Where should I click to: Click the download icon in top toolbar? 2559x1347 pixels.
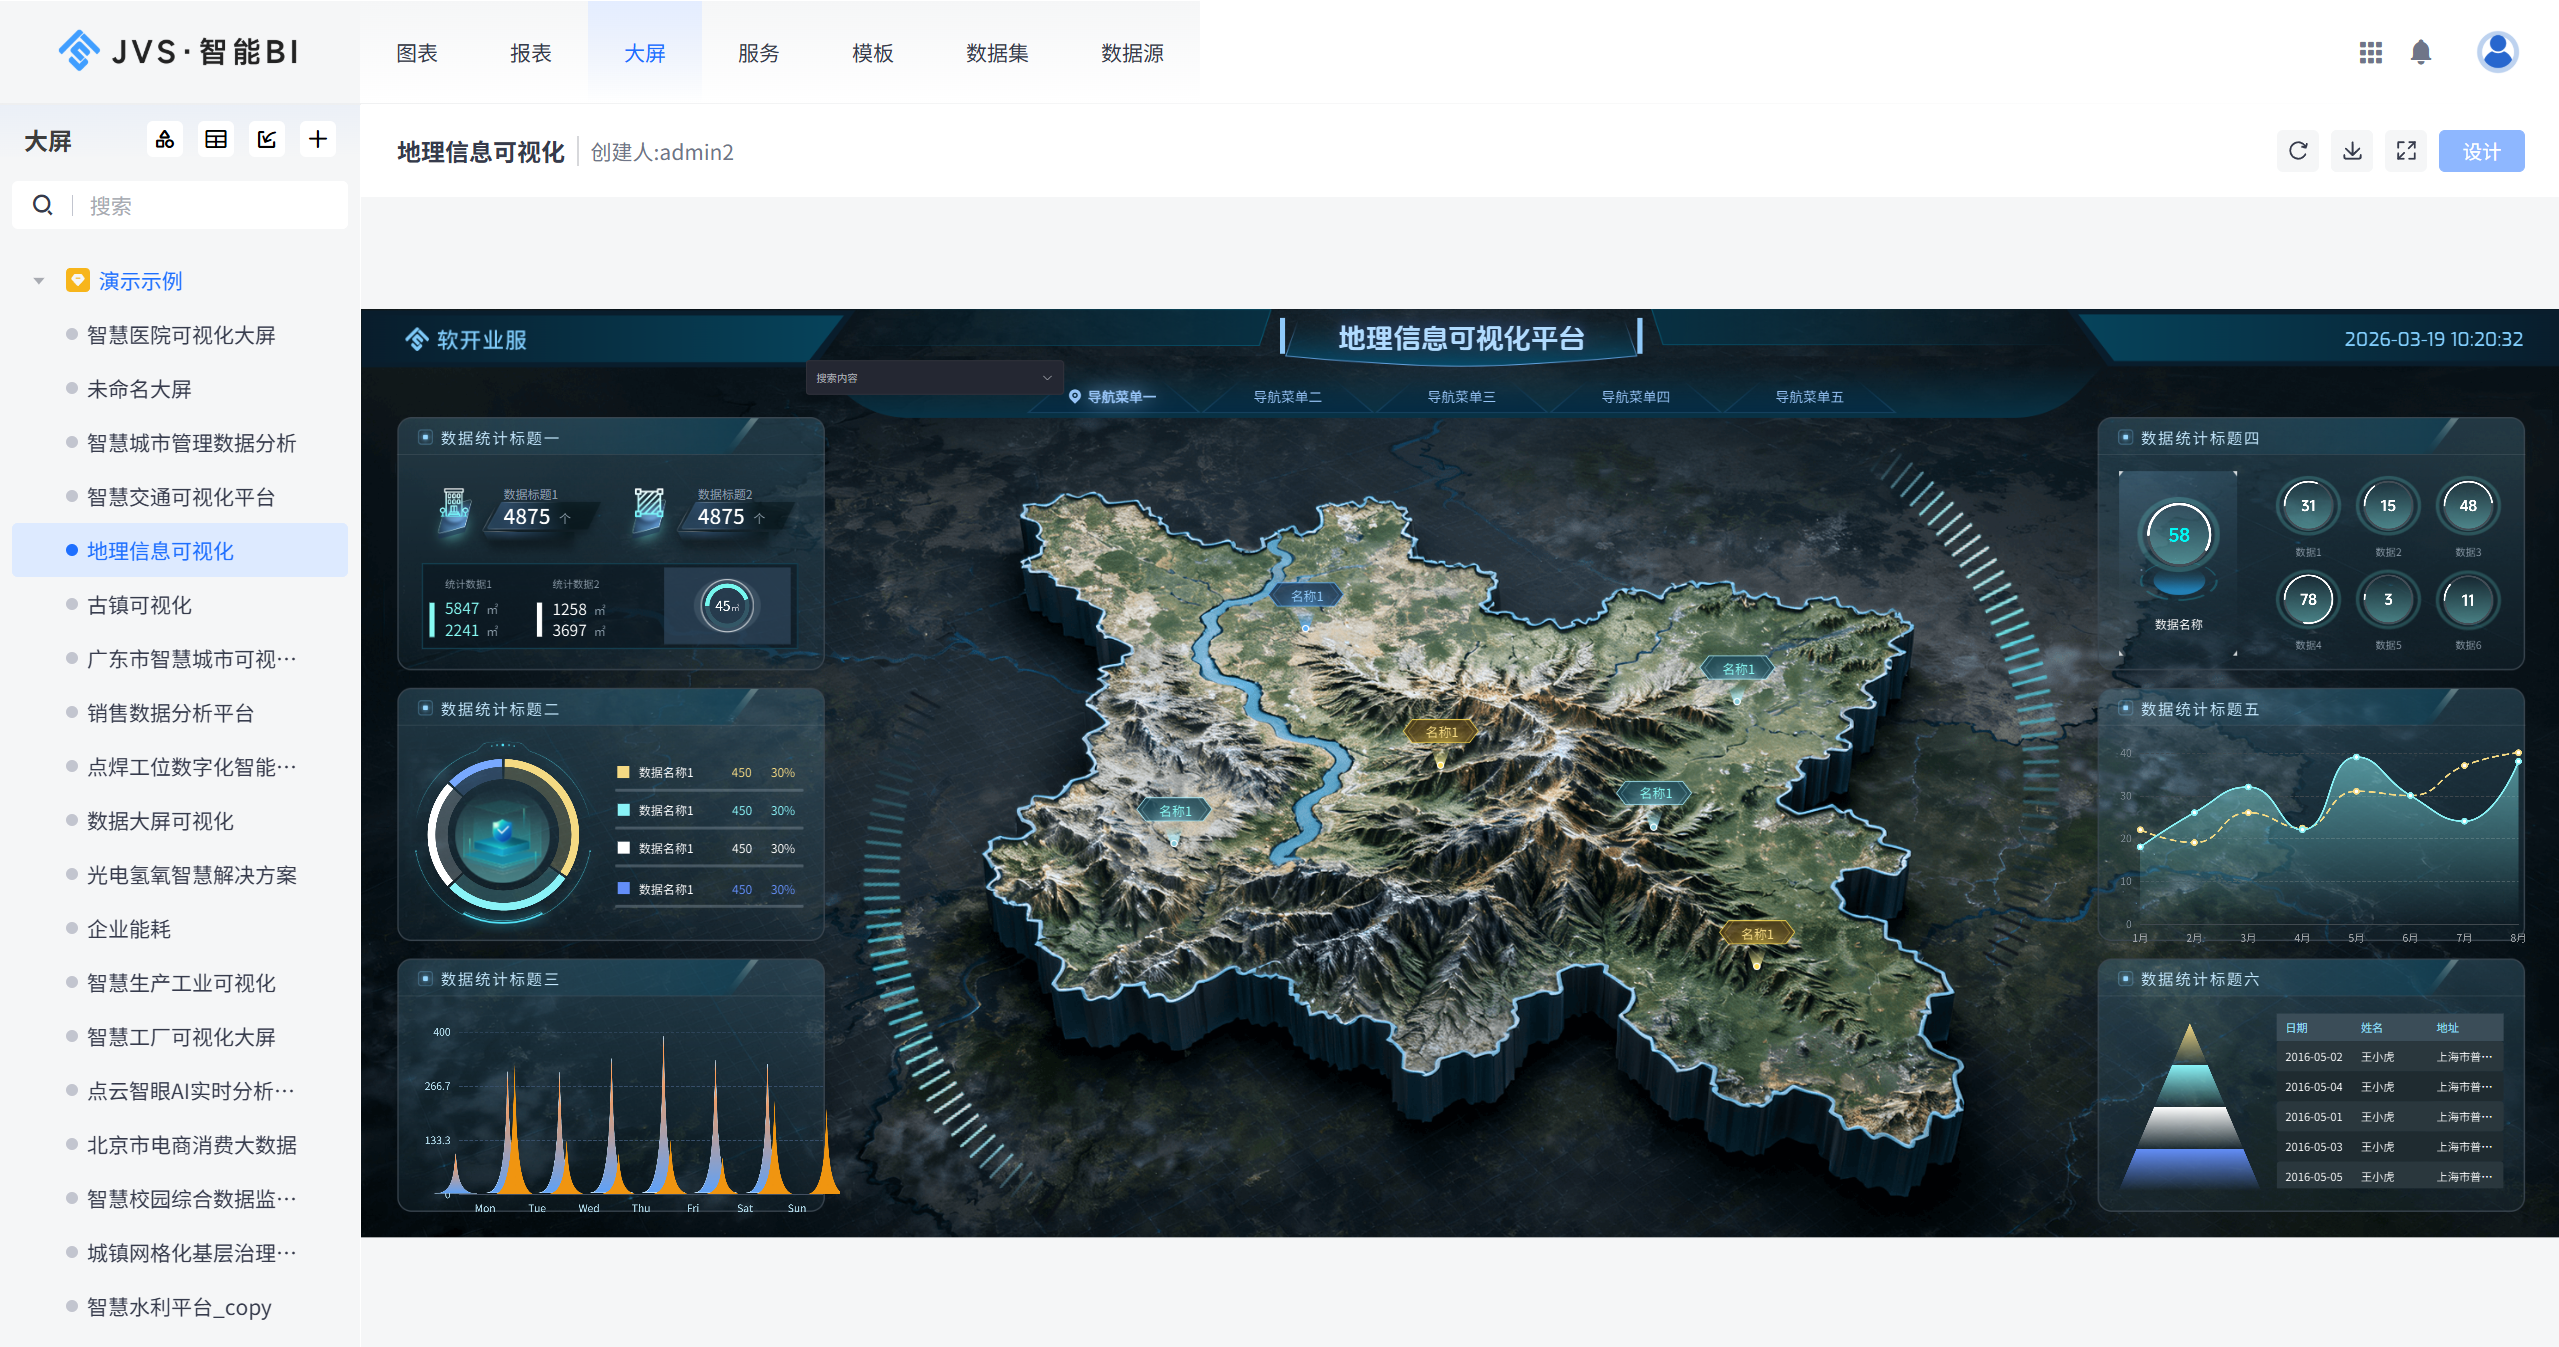point(2352,151)
